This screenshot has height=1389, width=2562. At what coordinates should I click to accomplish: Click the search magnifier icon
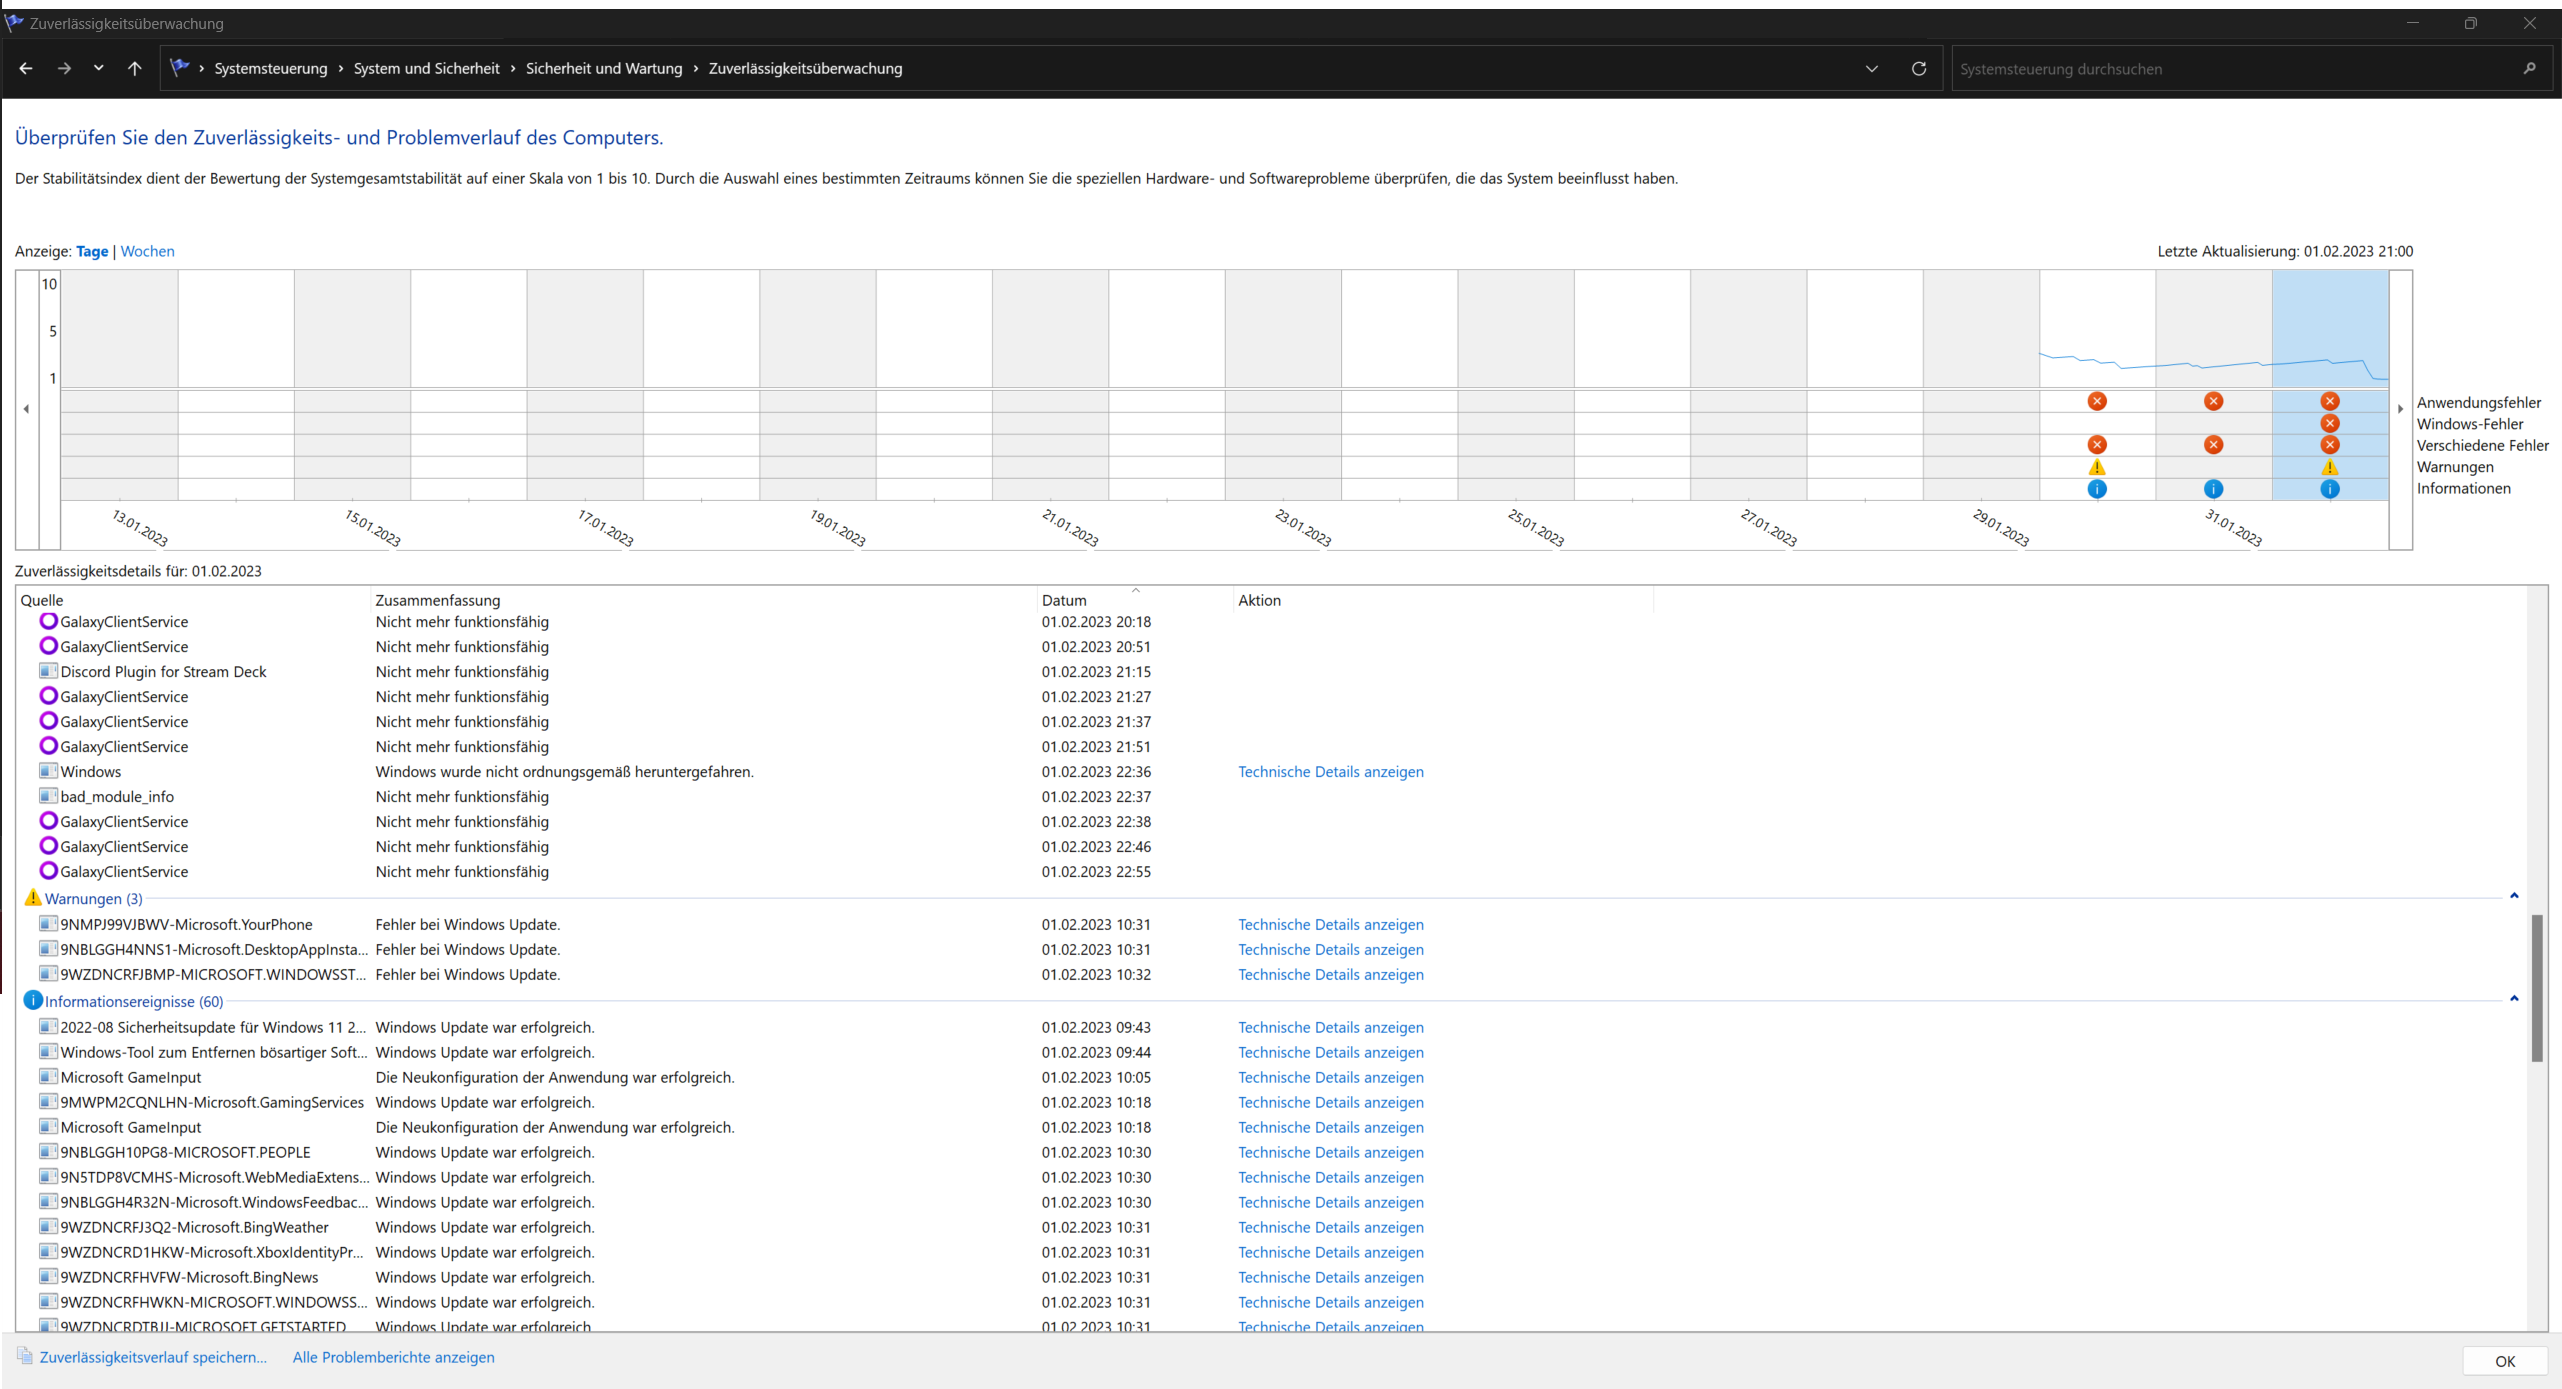[x=2529, y=69]
